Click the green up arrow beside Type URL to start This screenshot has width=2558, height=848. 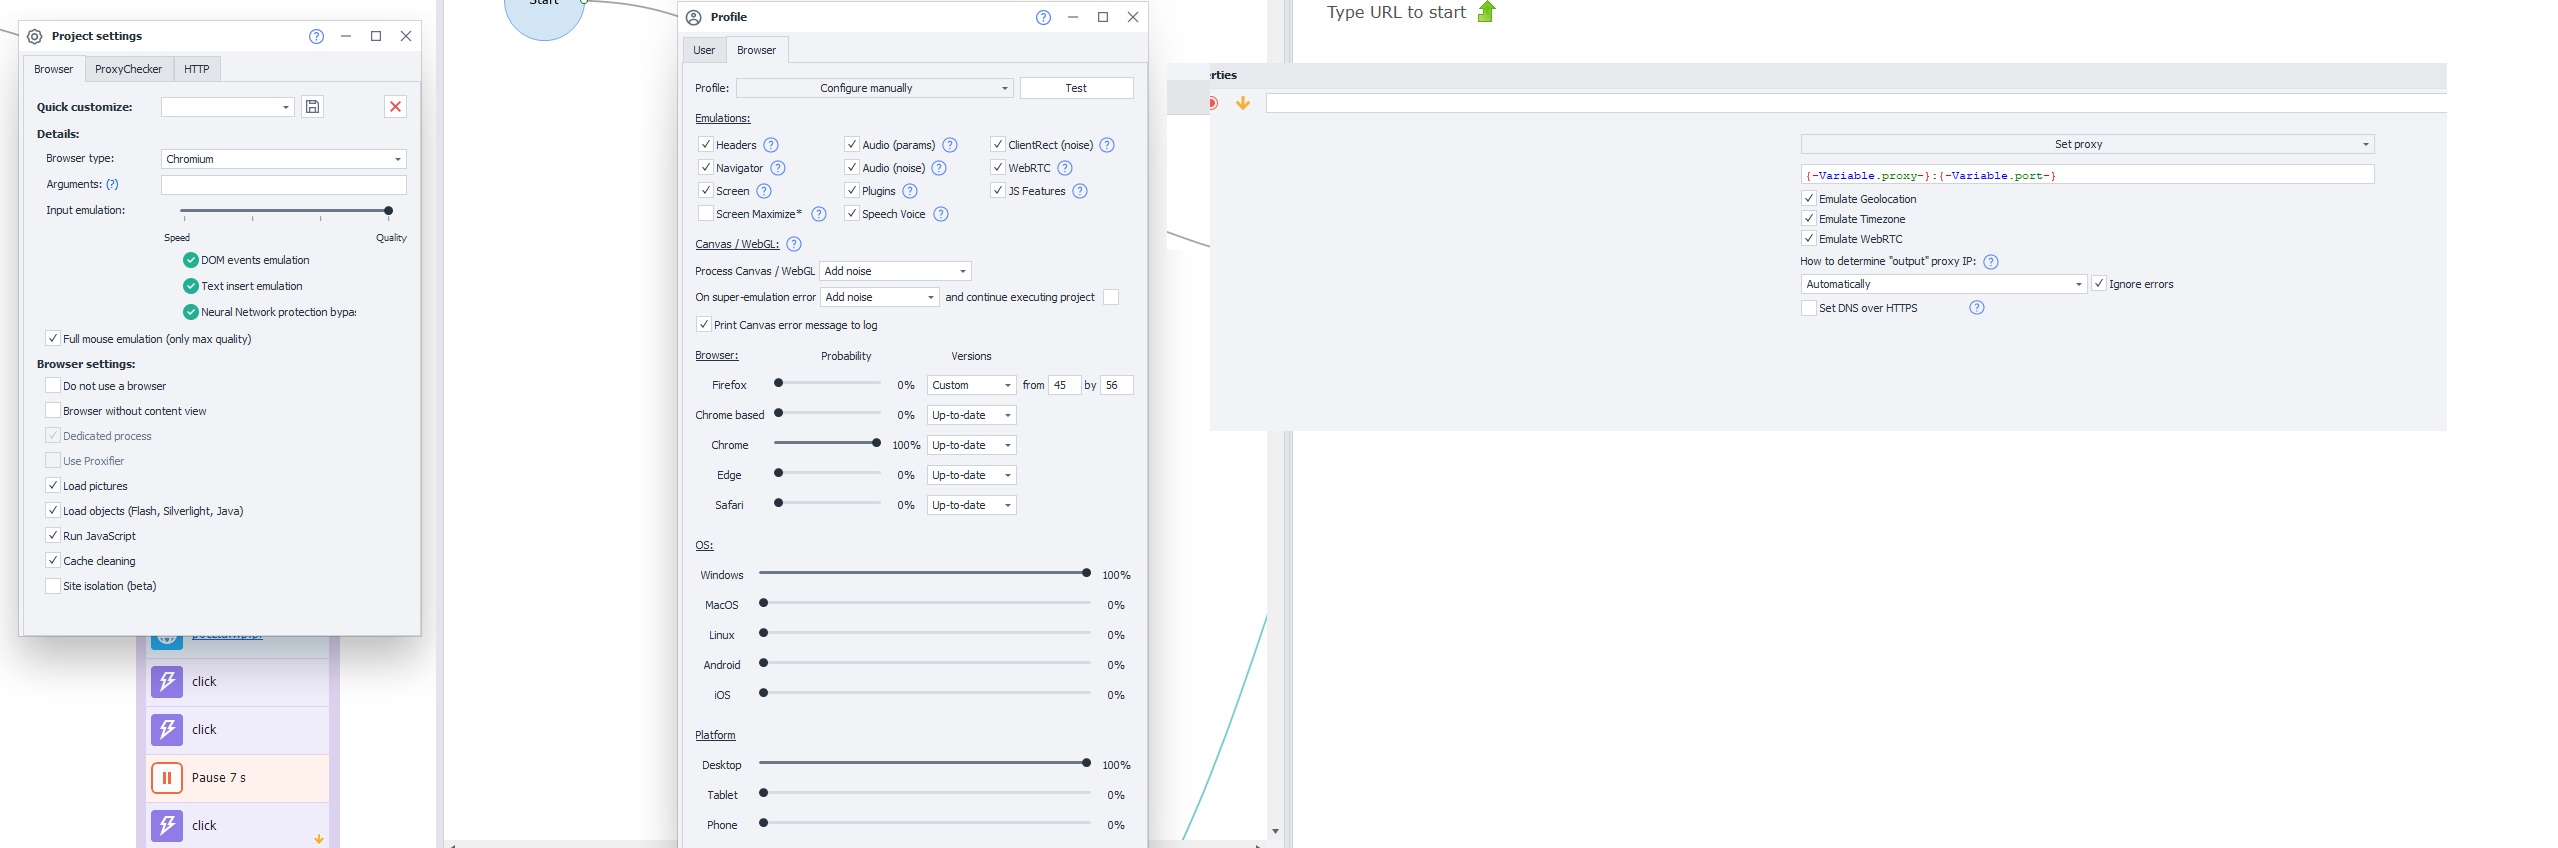(x=1487, y=12)
